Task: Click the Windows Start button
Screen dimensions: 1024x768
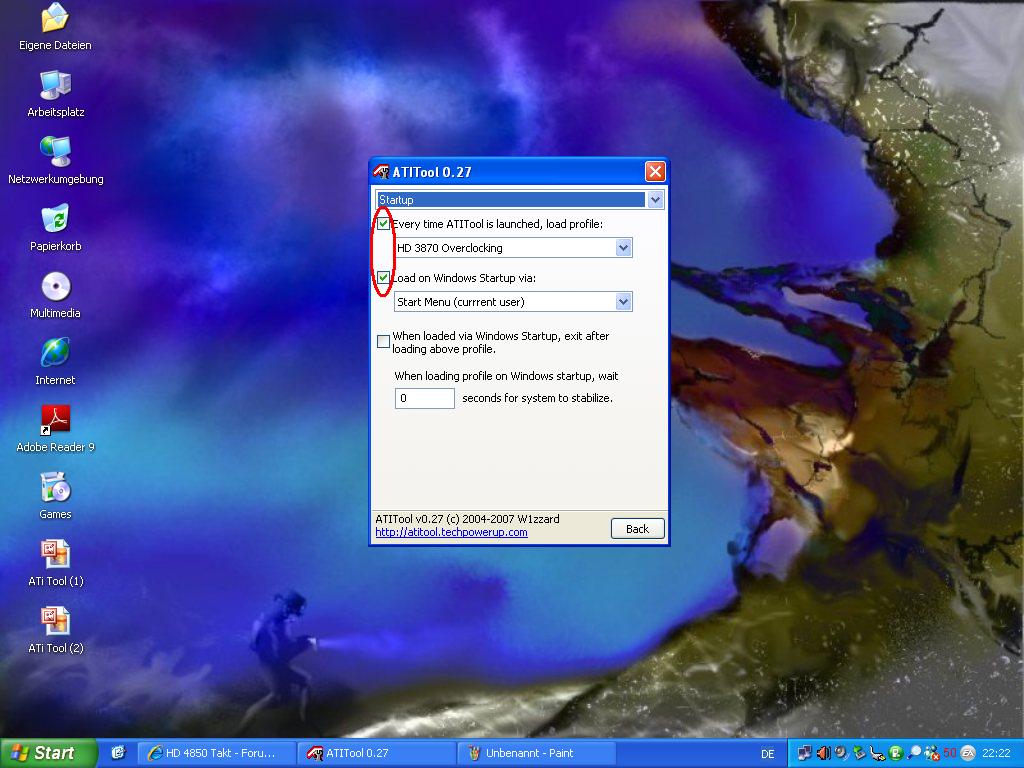Action: [48, 753]
